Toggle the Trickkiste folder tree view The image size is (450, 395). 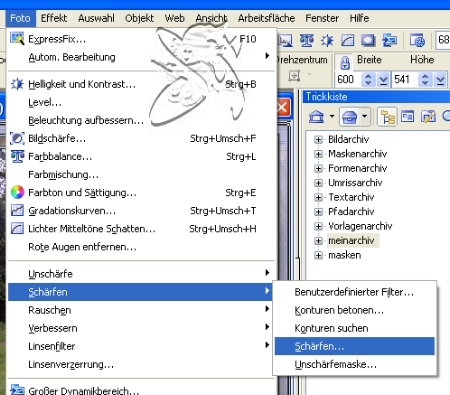pos(387,117)
